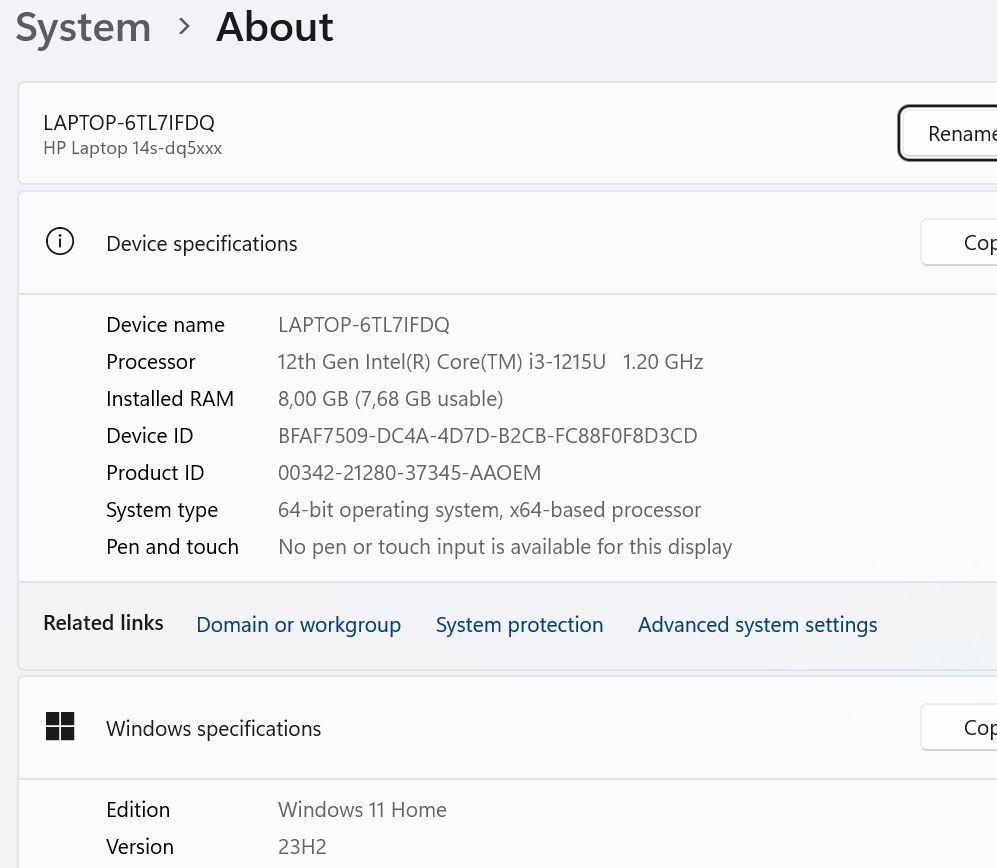Click the Device ID value text
Screen dimensions: 997x868
[487, 436]
